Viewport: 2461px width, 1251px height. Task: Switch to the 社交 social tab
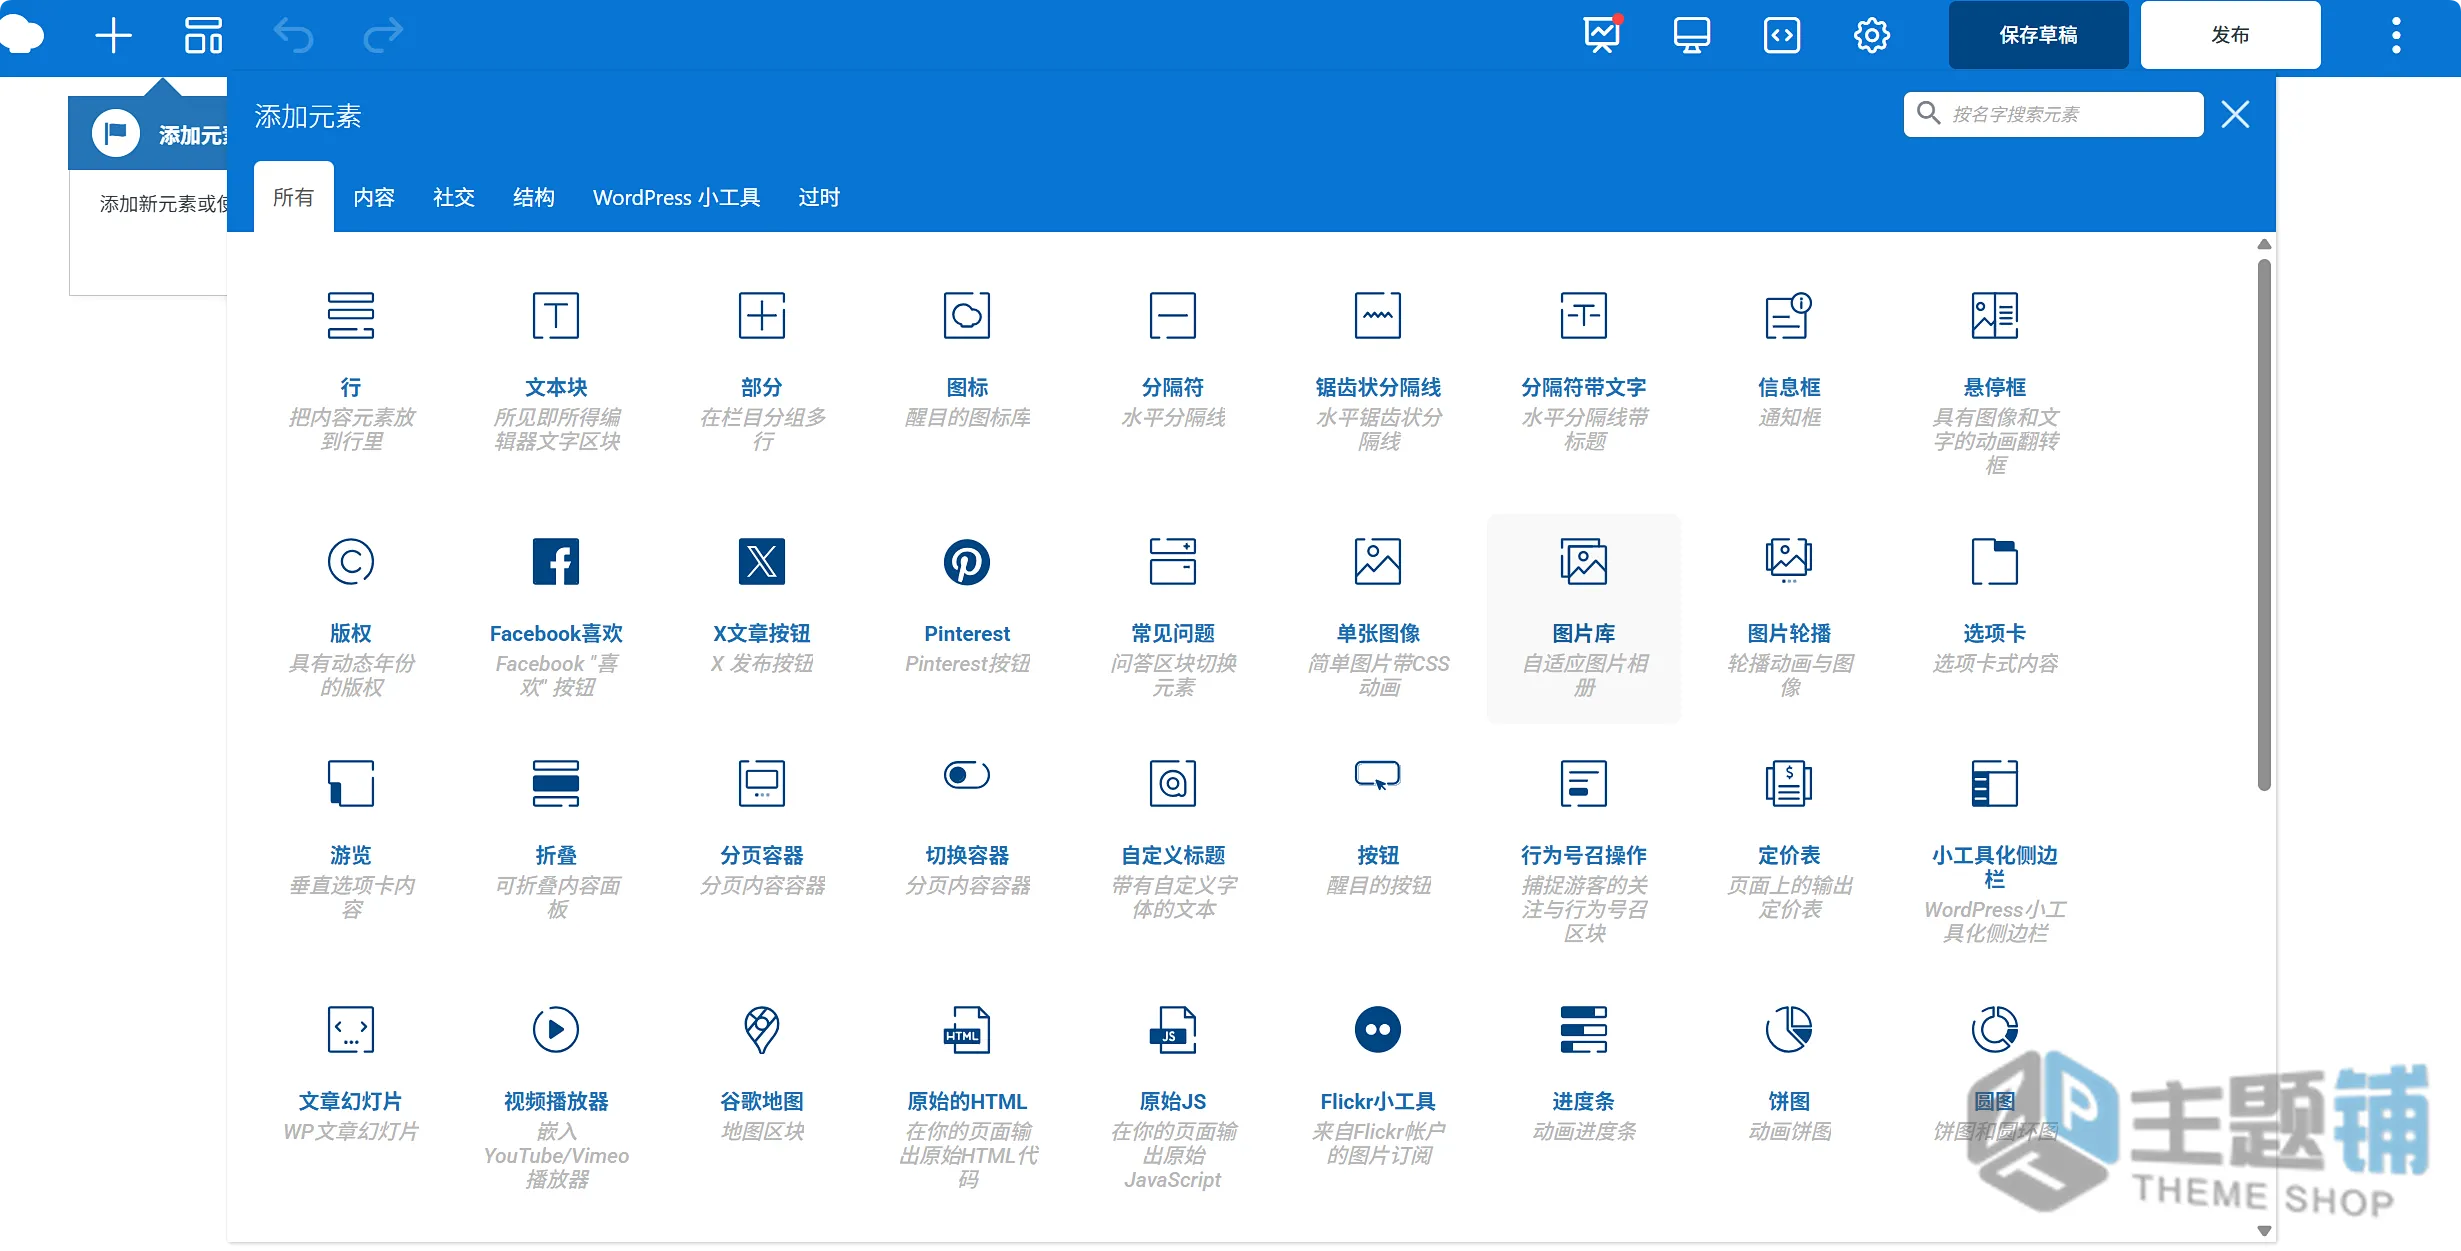point(454,197)
